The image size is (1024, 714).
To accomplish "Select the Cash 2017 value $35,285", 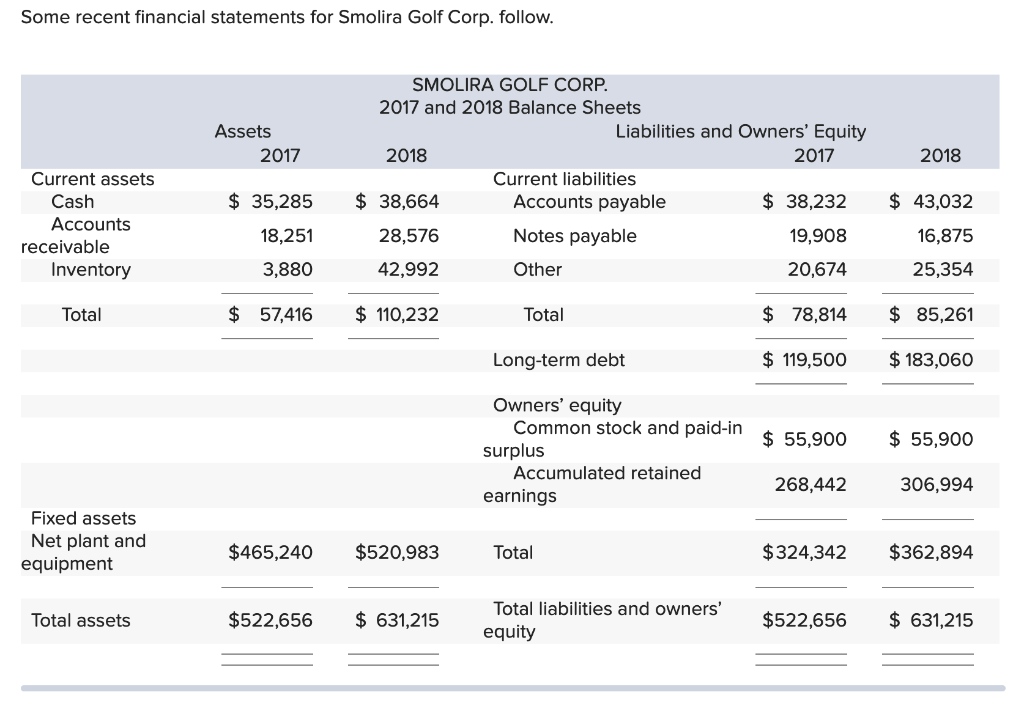I will 270,201.
